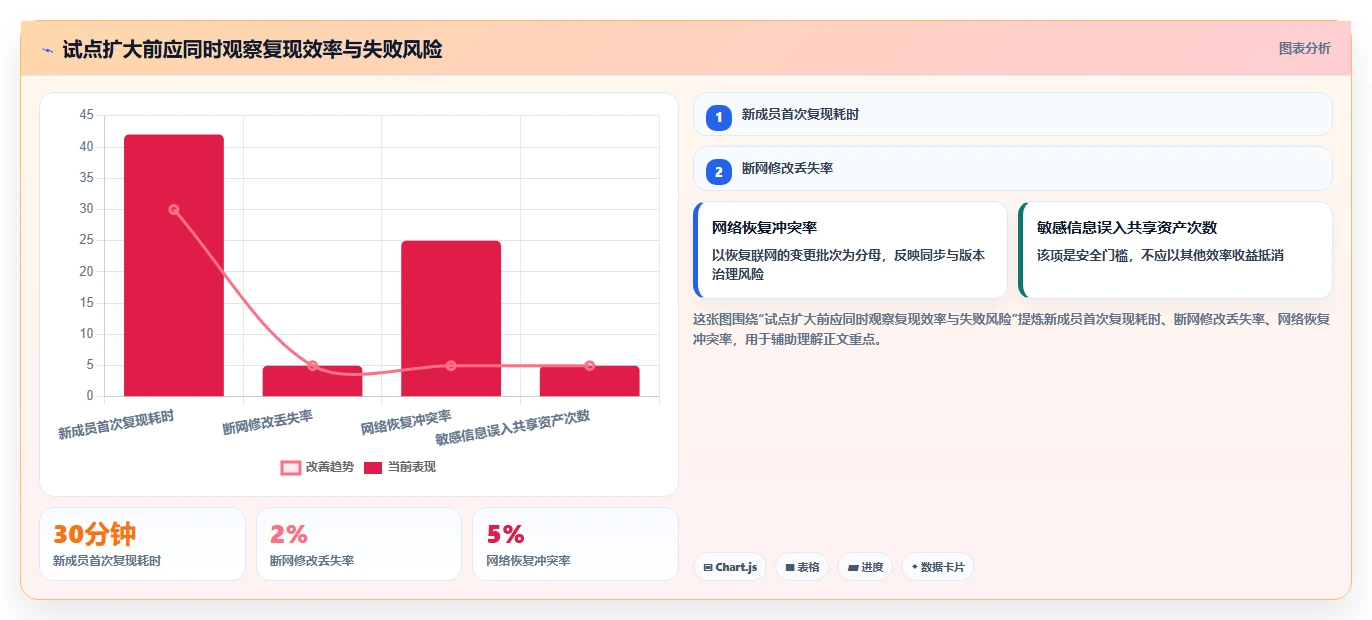
Task: Click the trend point on the 断网修改丢失率 bar
Action: (312, 366)
